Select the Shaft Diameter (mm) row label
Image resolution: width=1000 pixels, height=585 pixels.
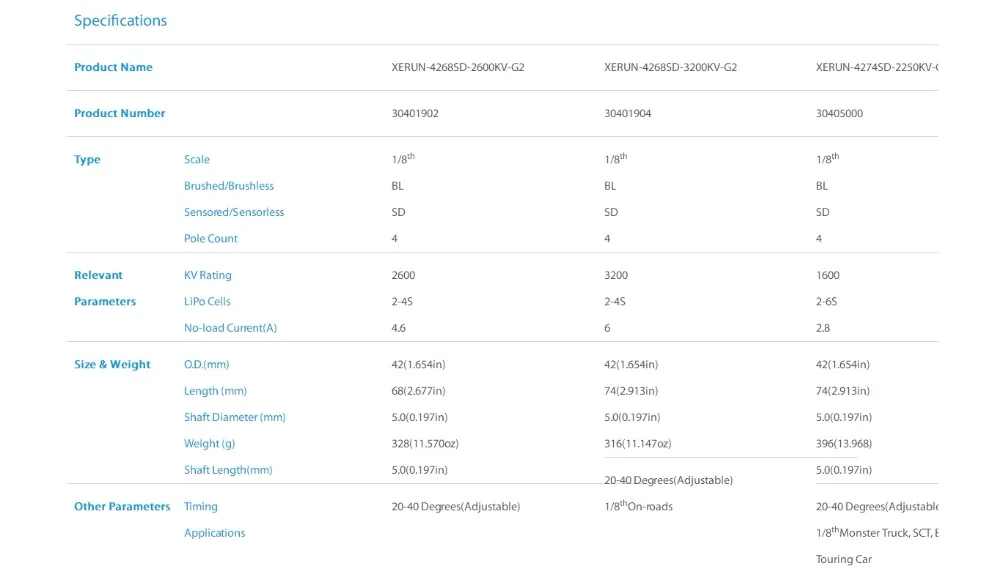tap(235, 417)
